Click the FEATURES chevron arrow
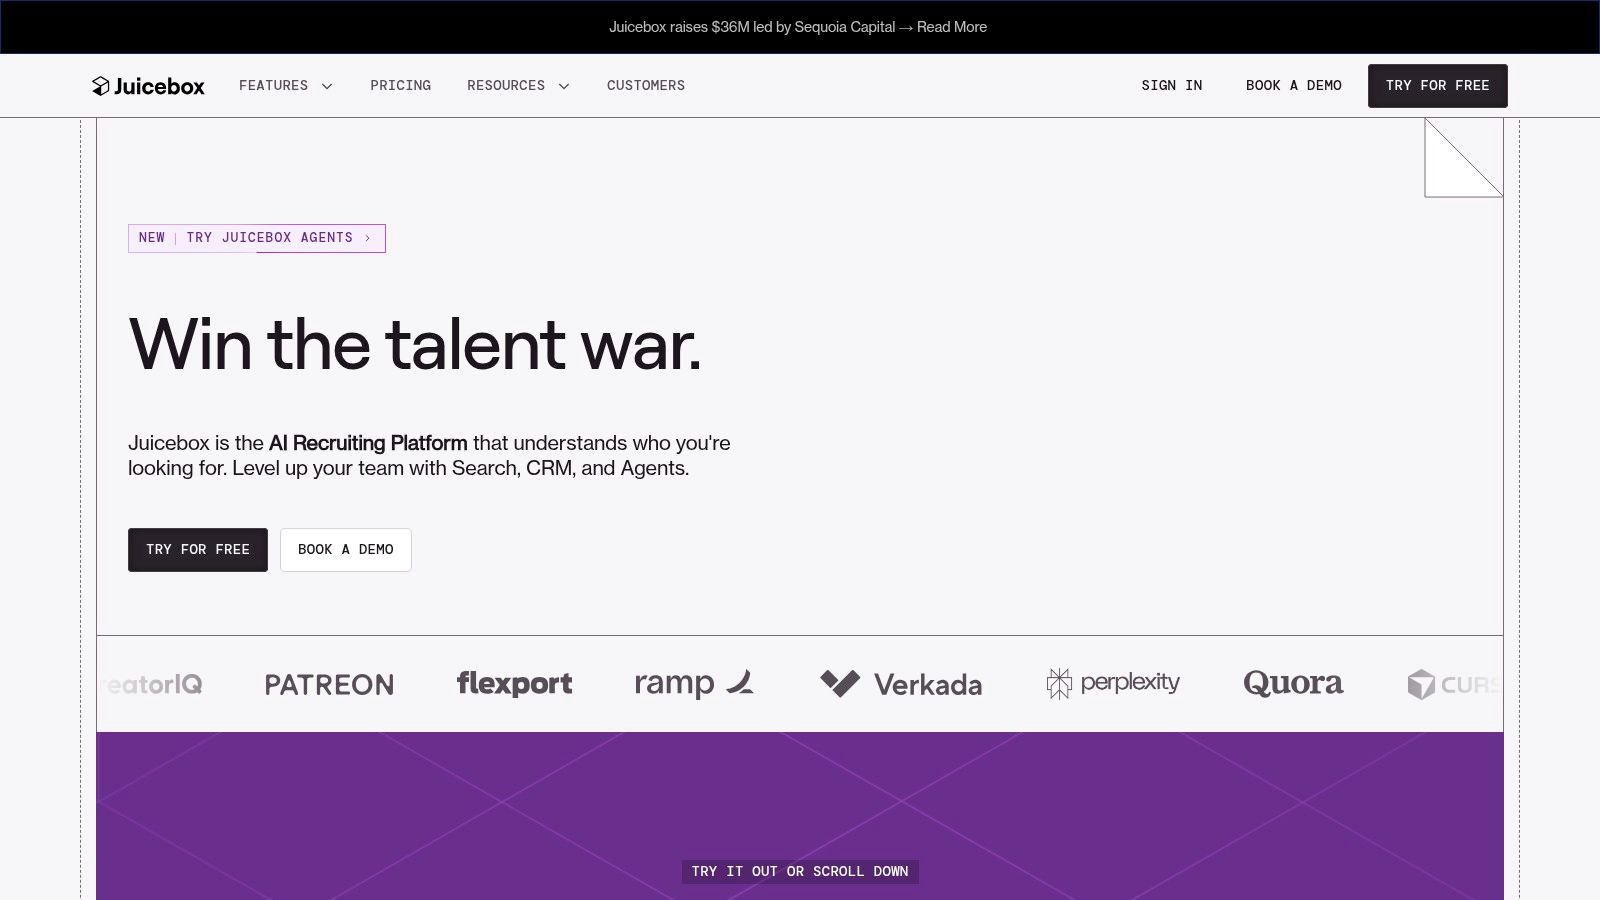The width and height of the screenshot is (1600, 900). [x=326, y=86]
